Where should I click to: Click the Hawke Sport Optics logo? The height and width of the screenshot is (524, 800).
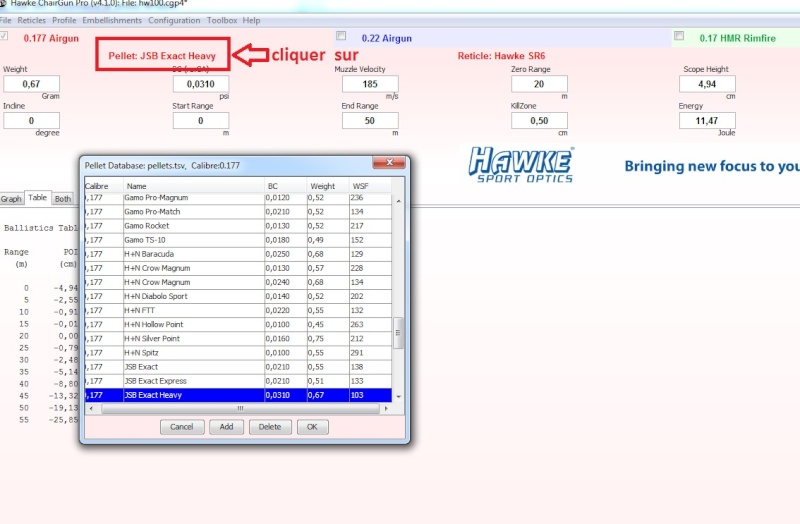coord(520,165)
